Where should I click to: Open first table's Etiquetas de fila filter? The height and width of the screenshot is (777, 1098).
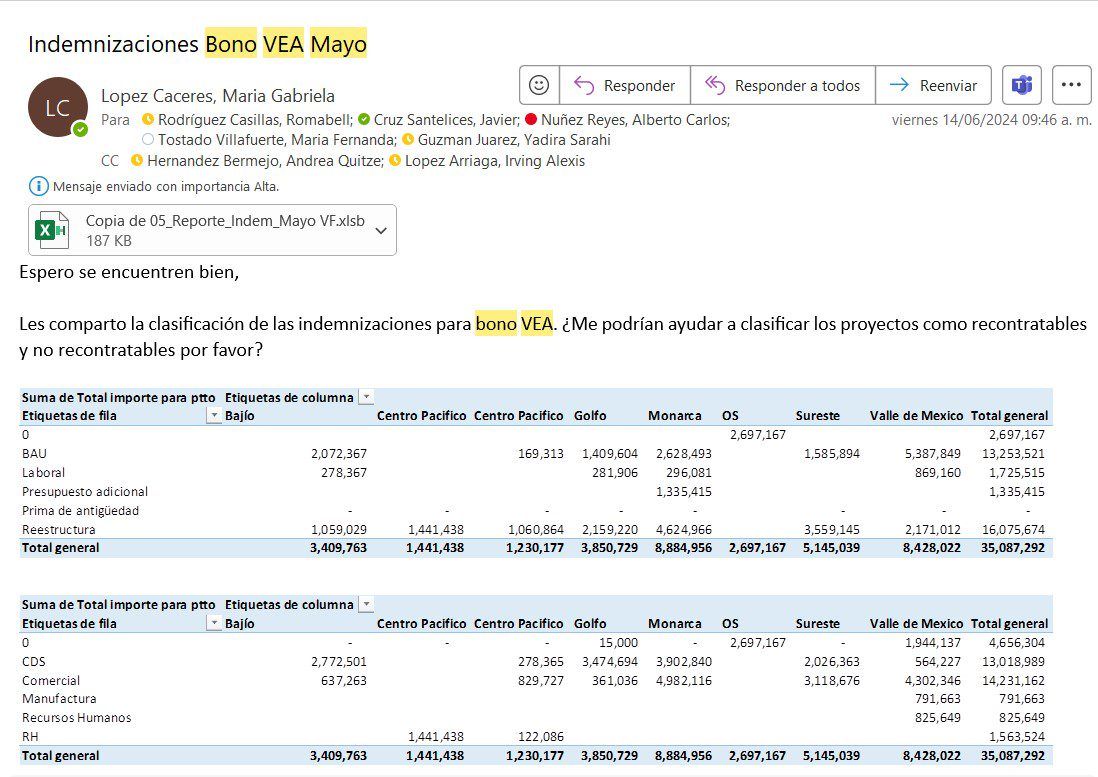pyautogui.click(x=213, y=416)
